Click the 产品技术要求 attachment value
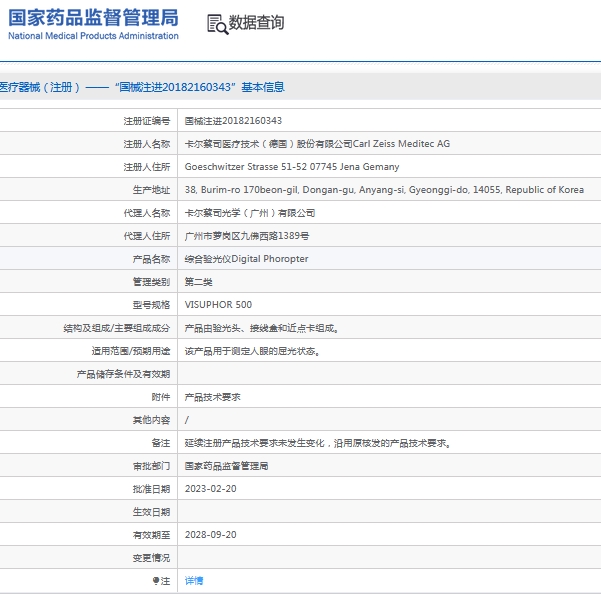Viewport: 601px width, 597px height. click(212, 397)
